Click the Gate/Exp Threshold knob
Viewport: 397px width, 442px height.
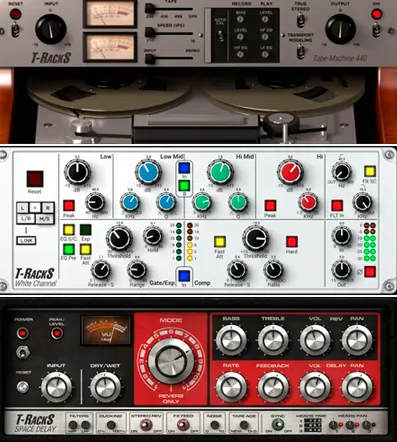pos(119,238)
